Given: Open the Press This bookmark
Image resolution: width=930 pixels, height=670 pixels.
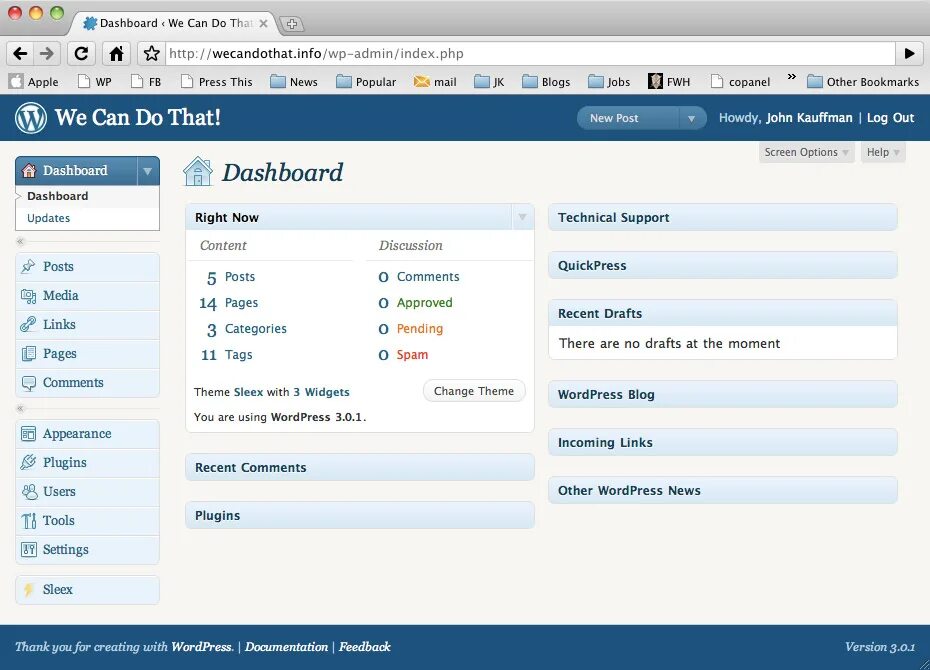Looking at the screenshot, I should [x=217, y=82].
